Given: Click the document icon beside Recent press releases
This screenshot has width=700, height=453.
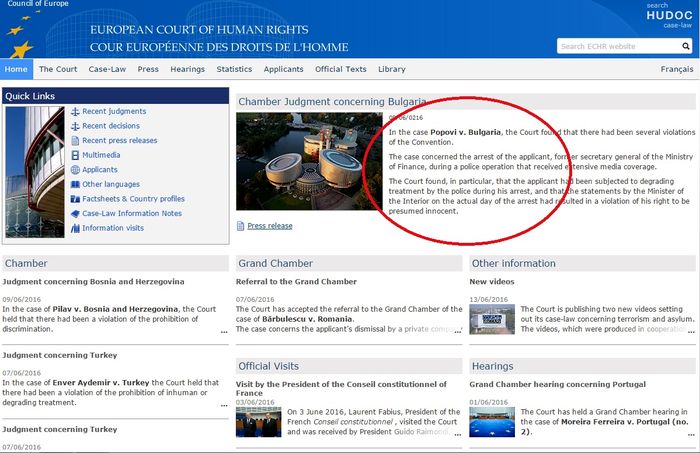Looking at the screenshot, I should (x=75, y=141).
